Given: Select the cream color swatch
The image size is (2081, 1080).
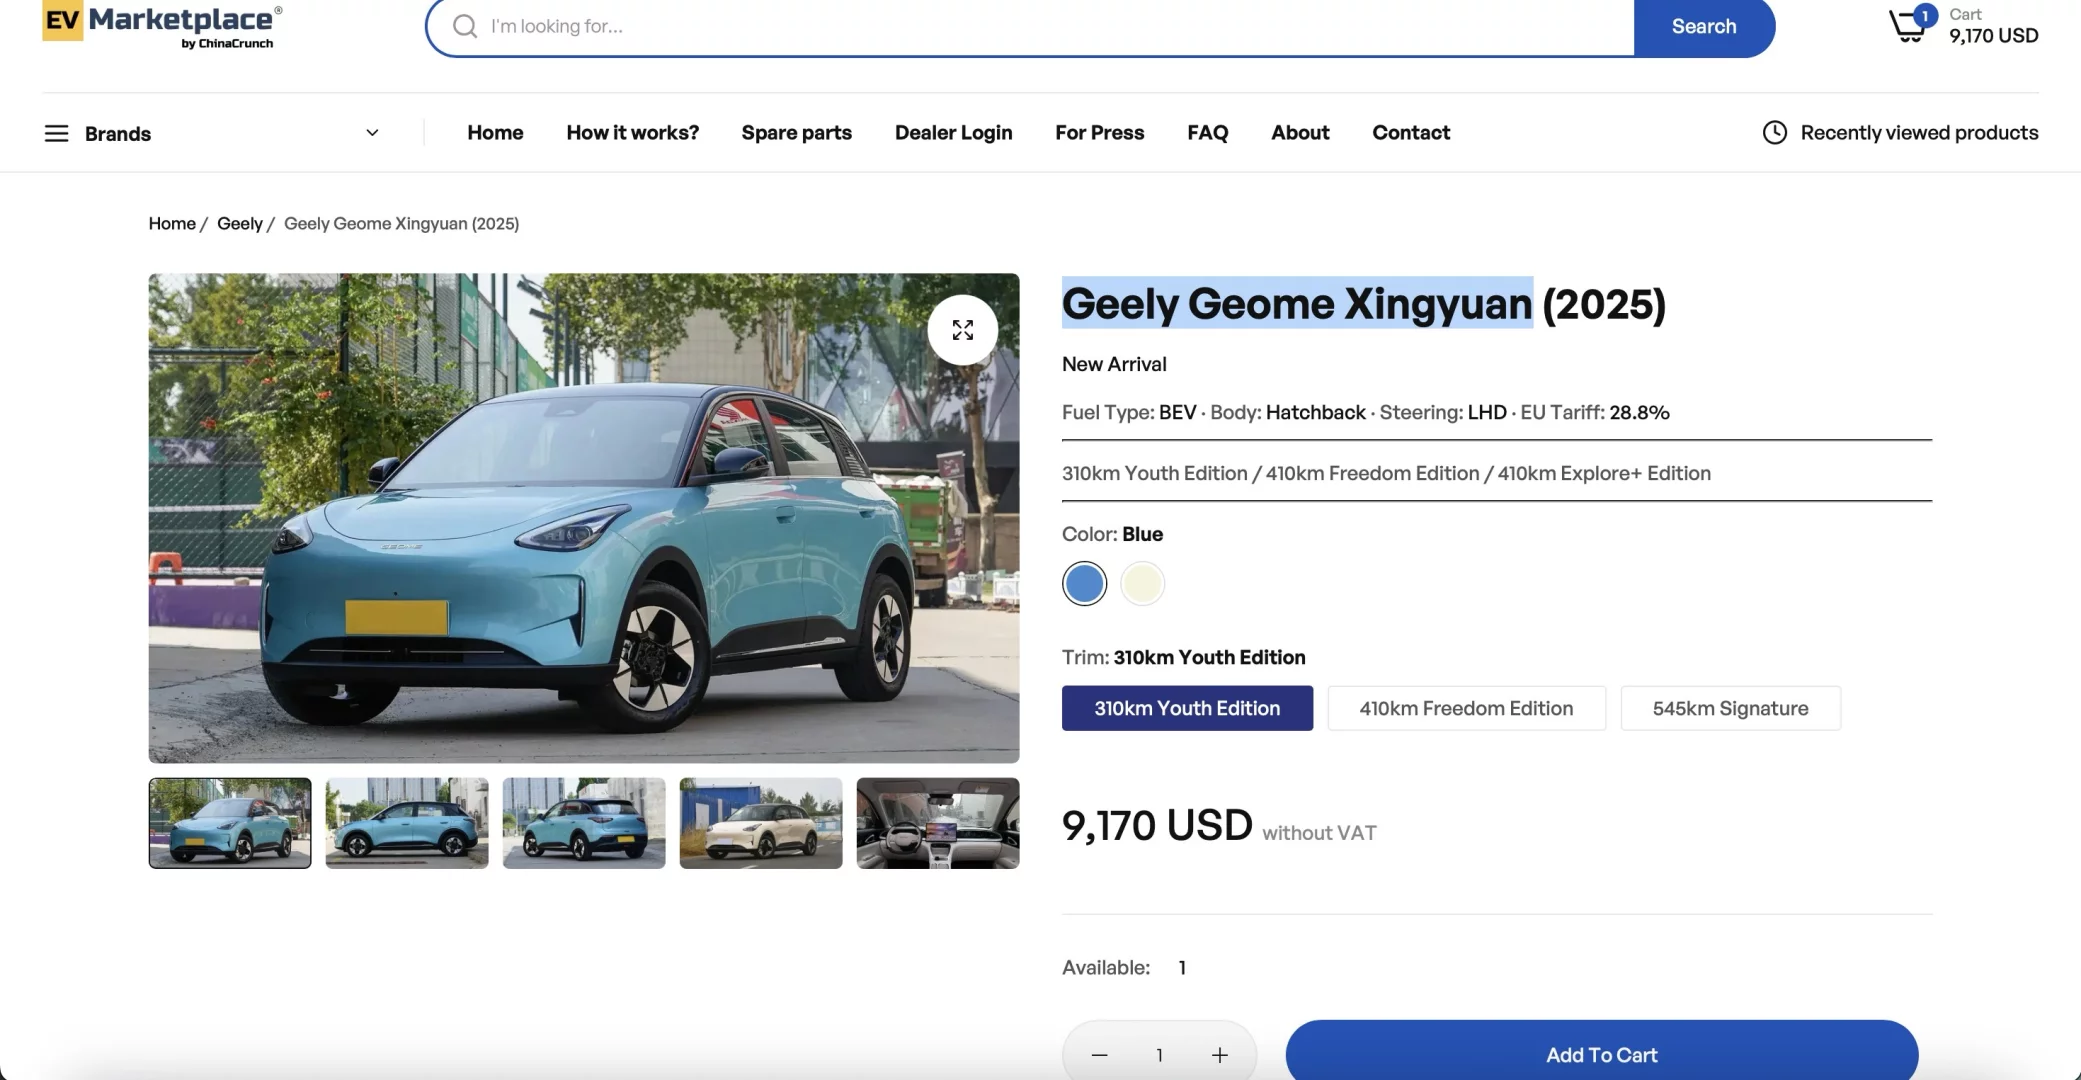Looking at the screenshot, I should coord(1142,583).
